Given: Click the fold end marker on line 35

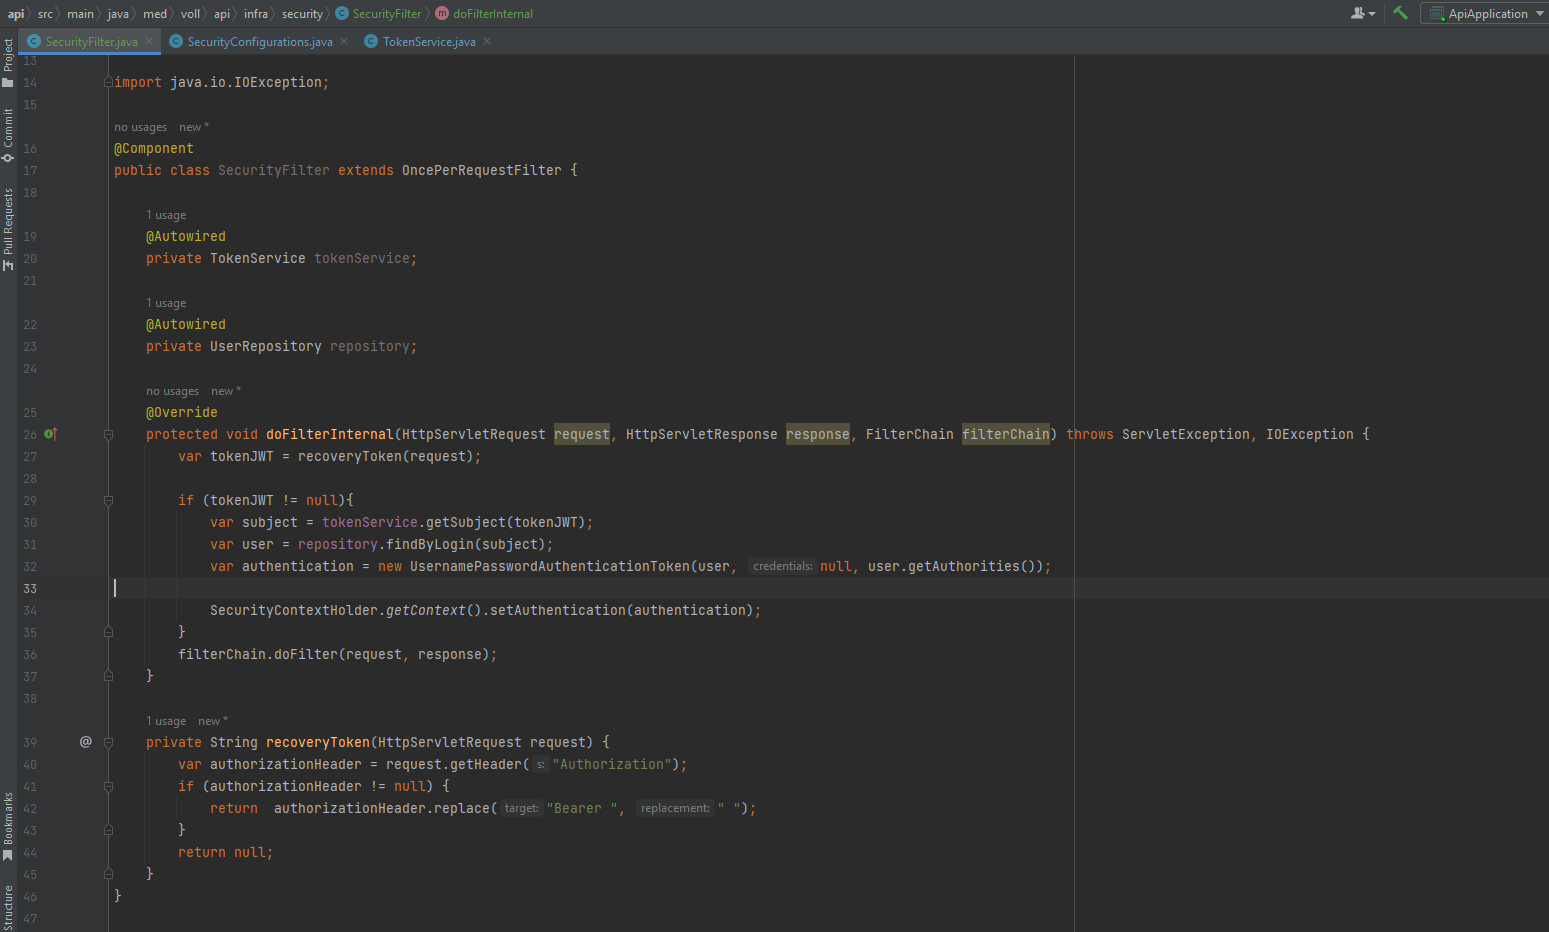Looking at the screenshot, I should [x=108, y=632].
